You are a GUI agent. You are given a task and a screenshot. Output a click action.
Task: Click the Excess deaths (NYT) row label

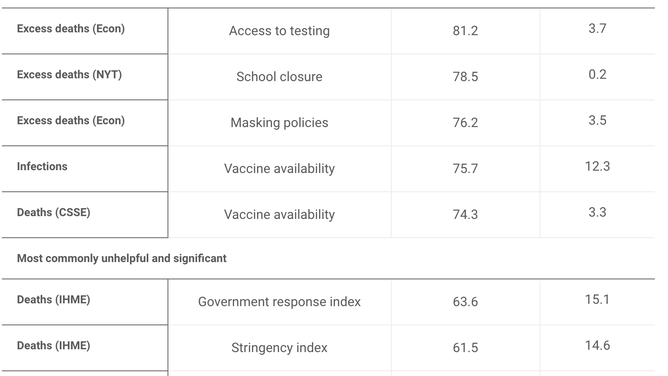pos(69,75)
